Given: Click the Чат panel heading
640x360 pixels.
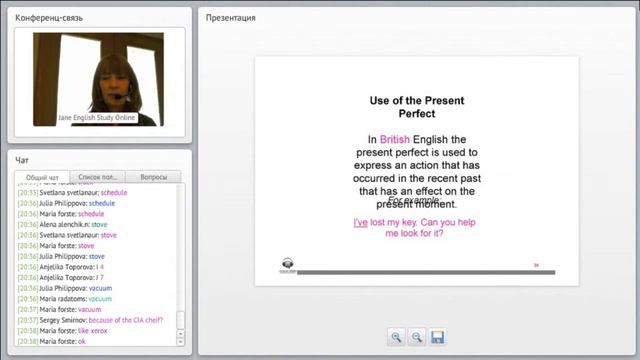Looking at the screenshot, I should pyautogui.click(x=22, y=160).
